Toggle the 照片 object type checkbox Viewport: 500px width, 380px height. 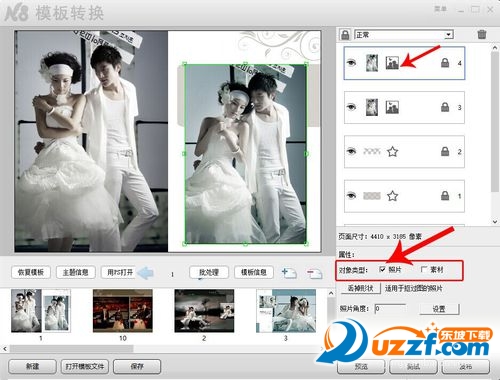[382, 269]
